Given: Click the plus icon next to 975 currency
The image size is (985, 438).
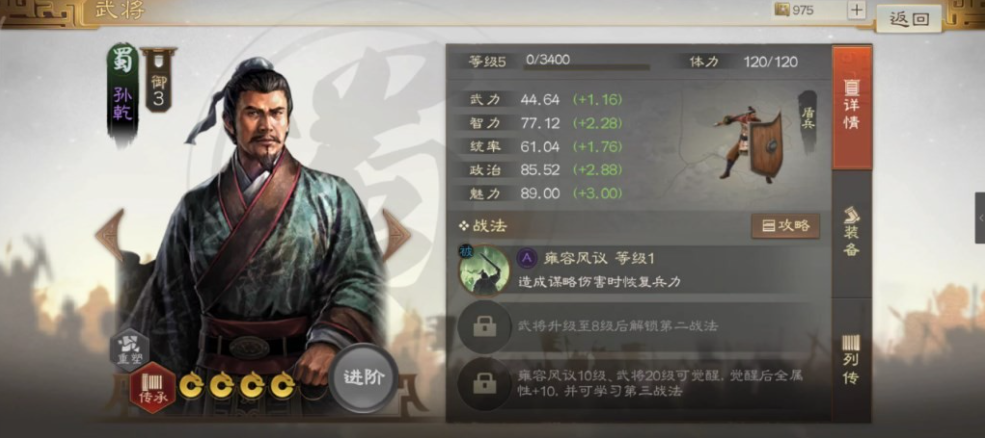Looking at the screenshot, I should pos(856,10).
